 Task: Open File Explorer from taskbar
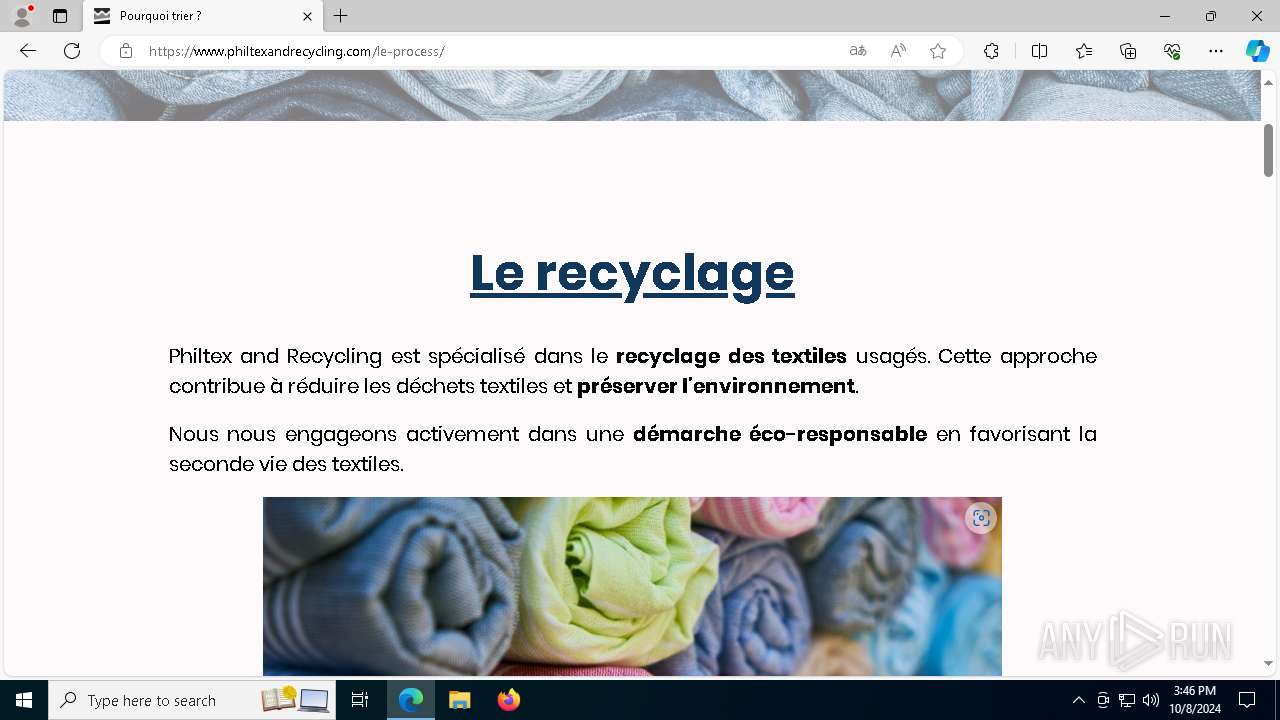tap(460, 700)
